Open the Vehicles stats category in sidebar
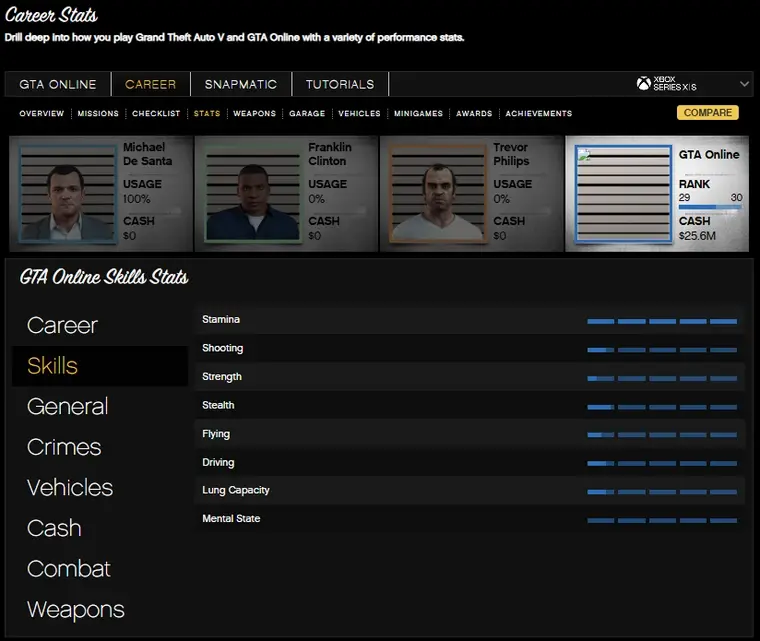The width and height of the screenshot is (760, 641). point(70,488)
